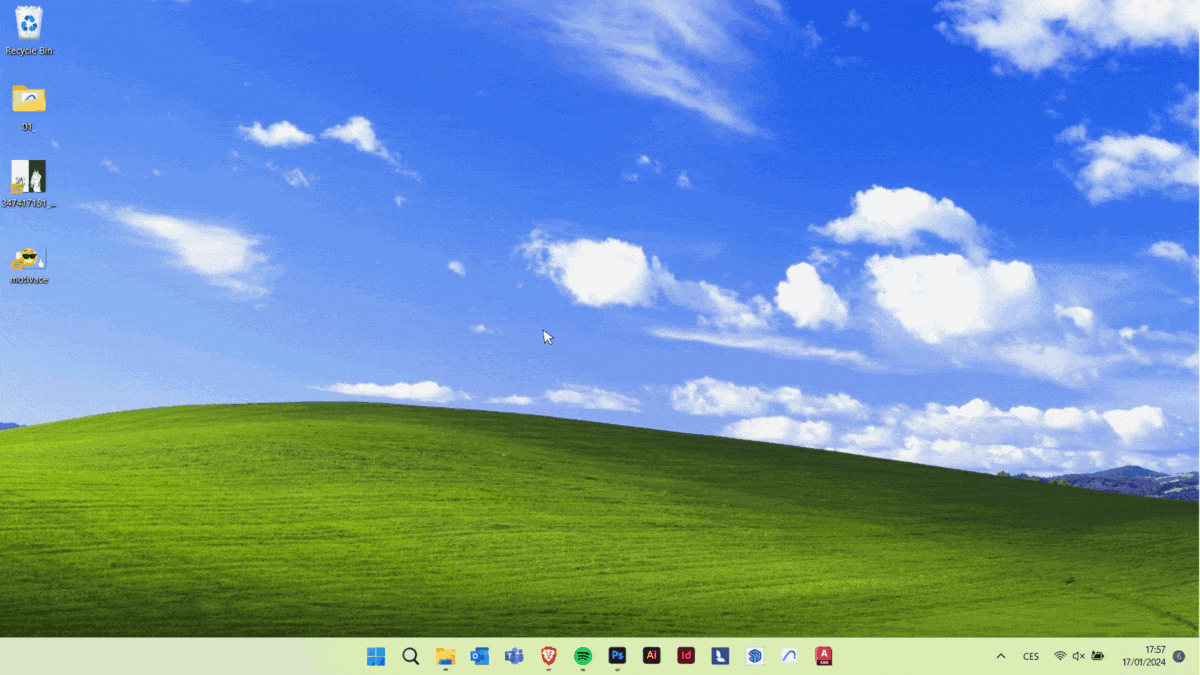Launch File Explorer from the taskbar
1200x675 pixels.
[446, 656]
